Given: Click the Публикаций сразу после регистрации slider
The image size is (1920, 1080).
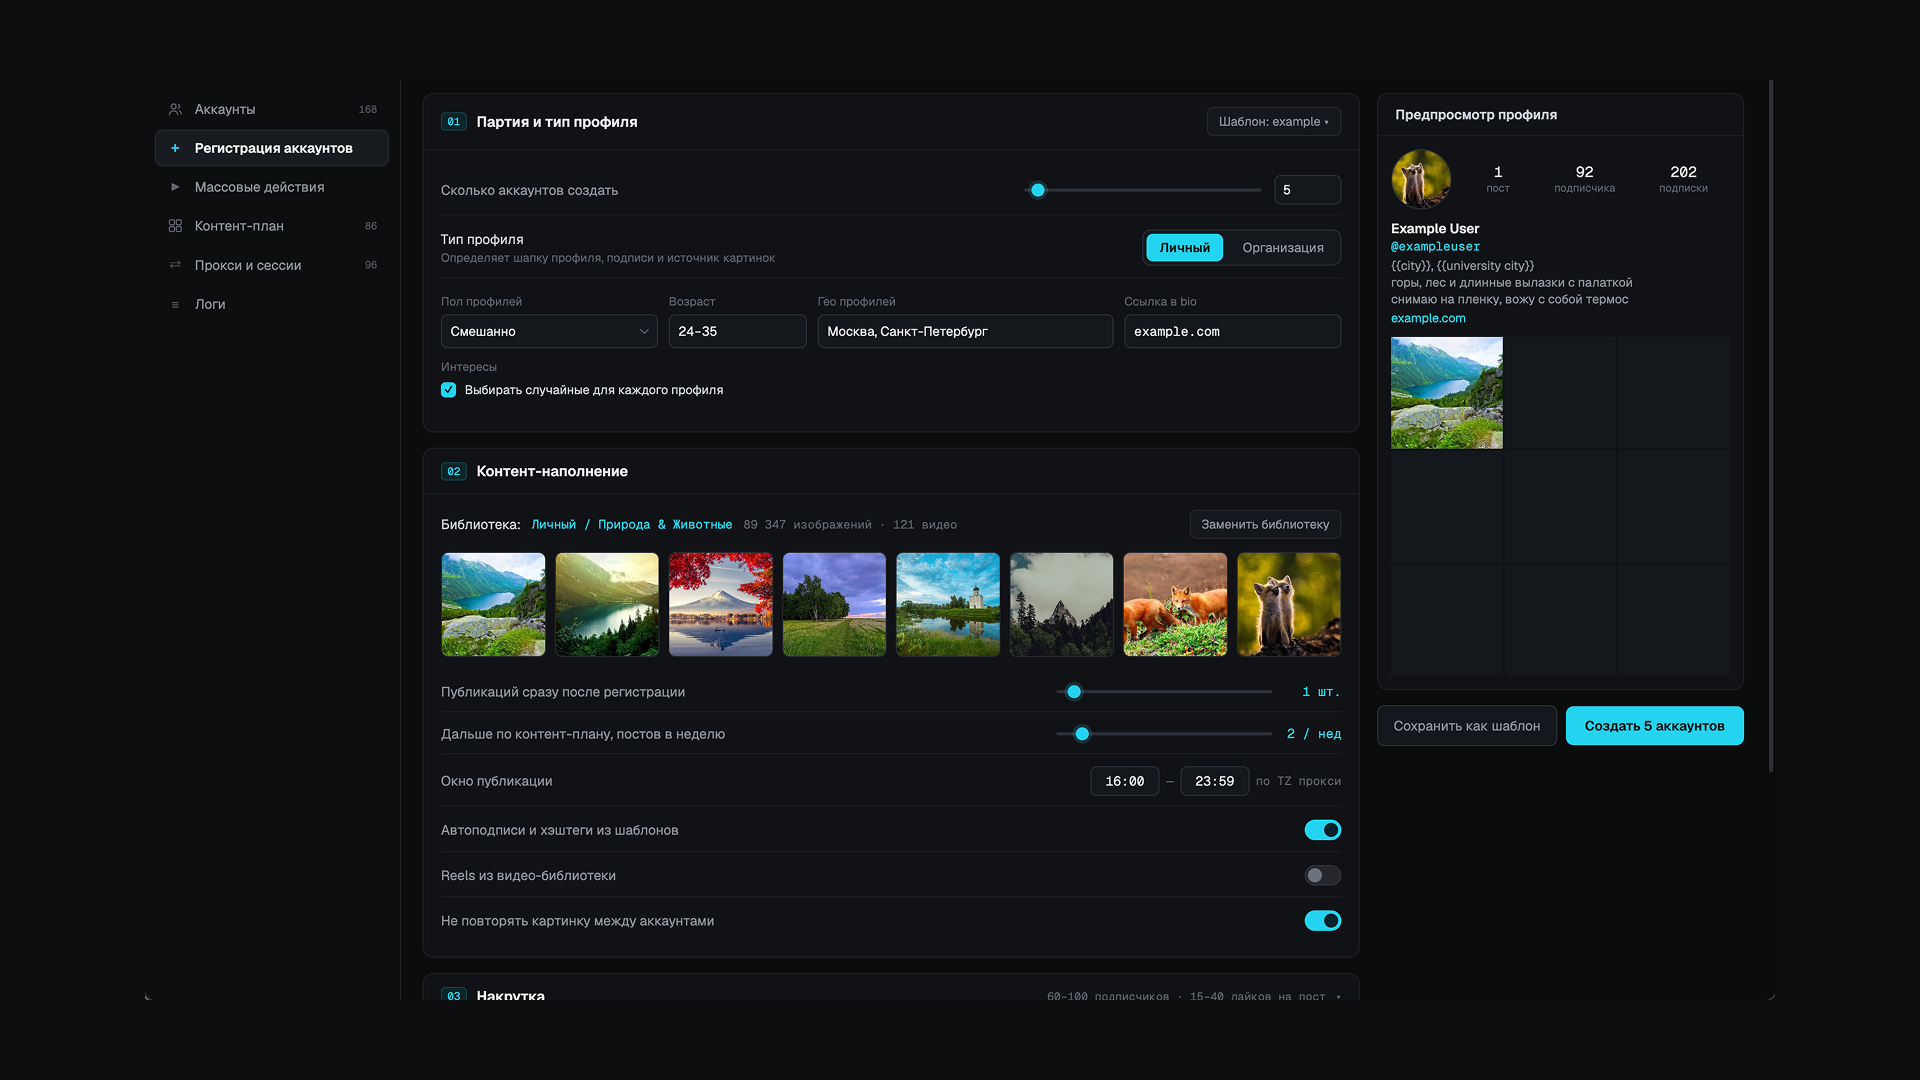Looking at the screenshot, I should pos(1164,692).
